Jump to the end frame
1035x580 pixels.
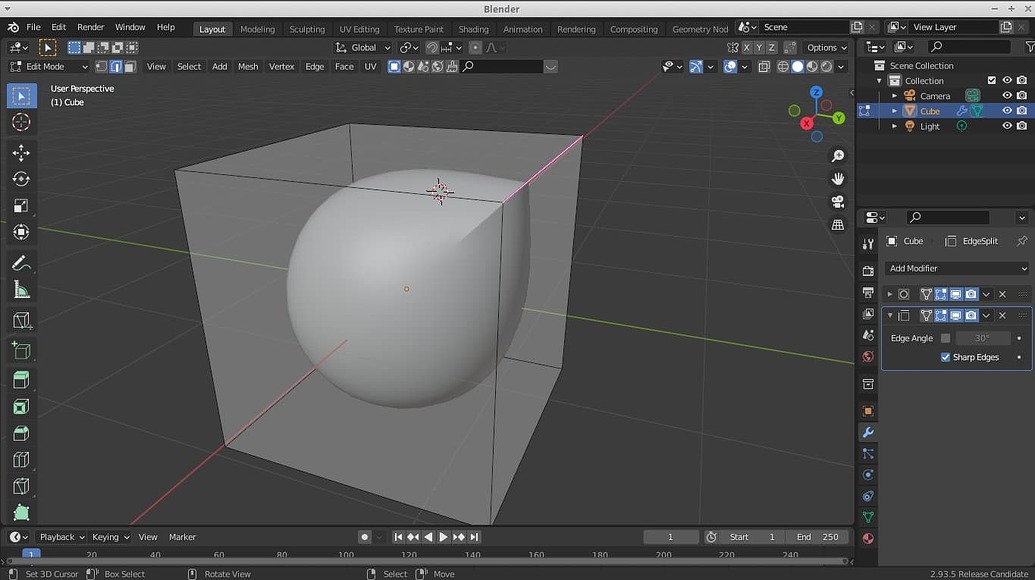474,537
